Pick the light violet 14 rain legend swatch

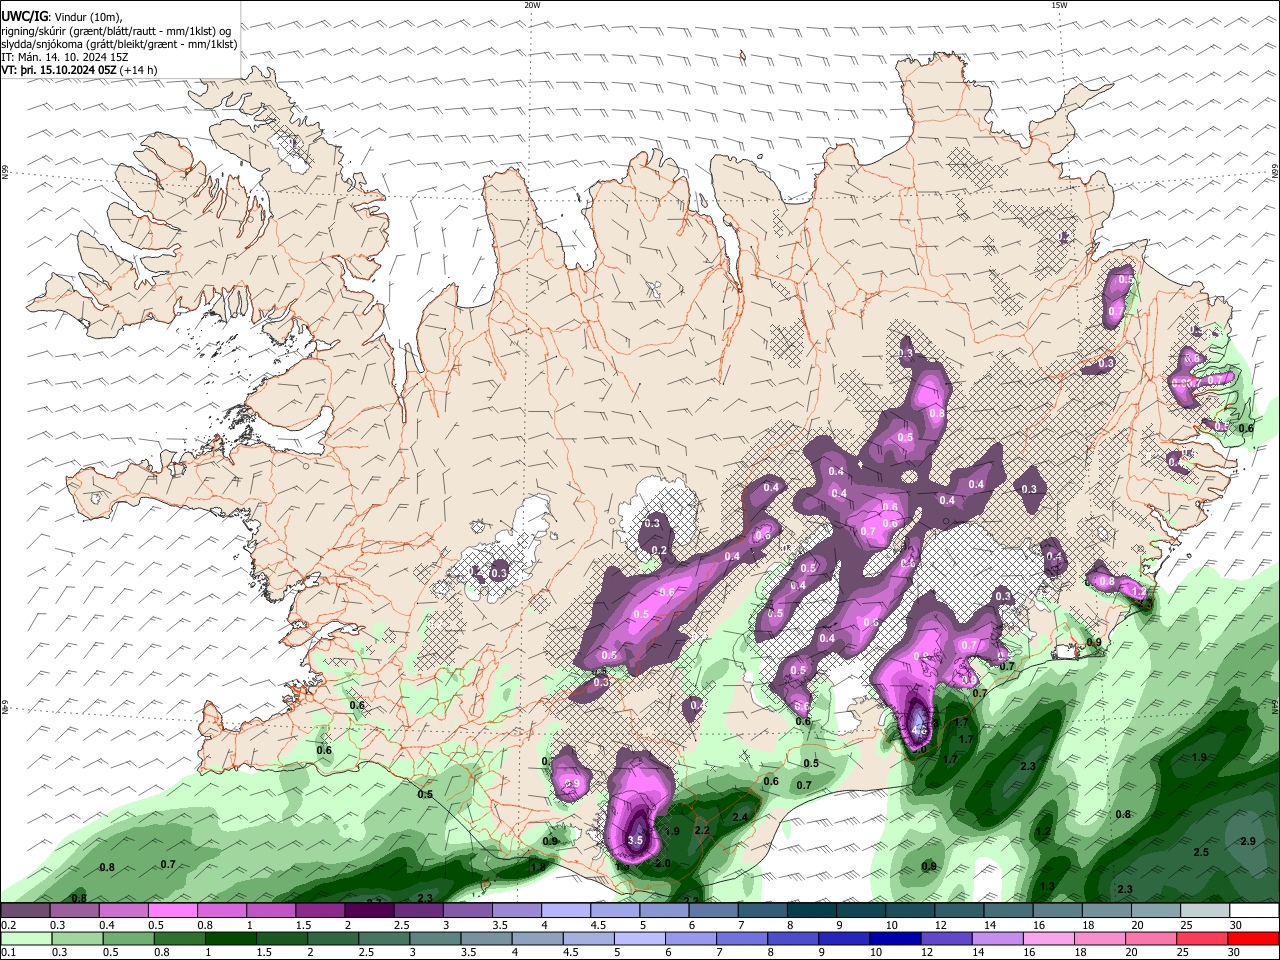[997, 938]
